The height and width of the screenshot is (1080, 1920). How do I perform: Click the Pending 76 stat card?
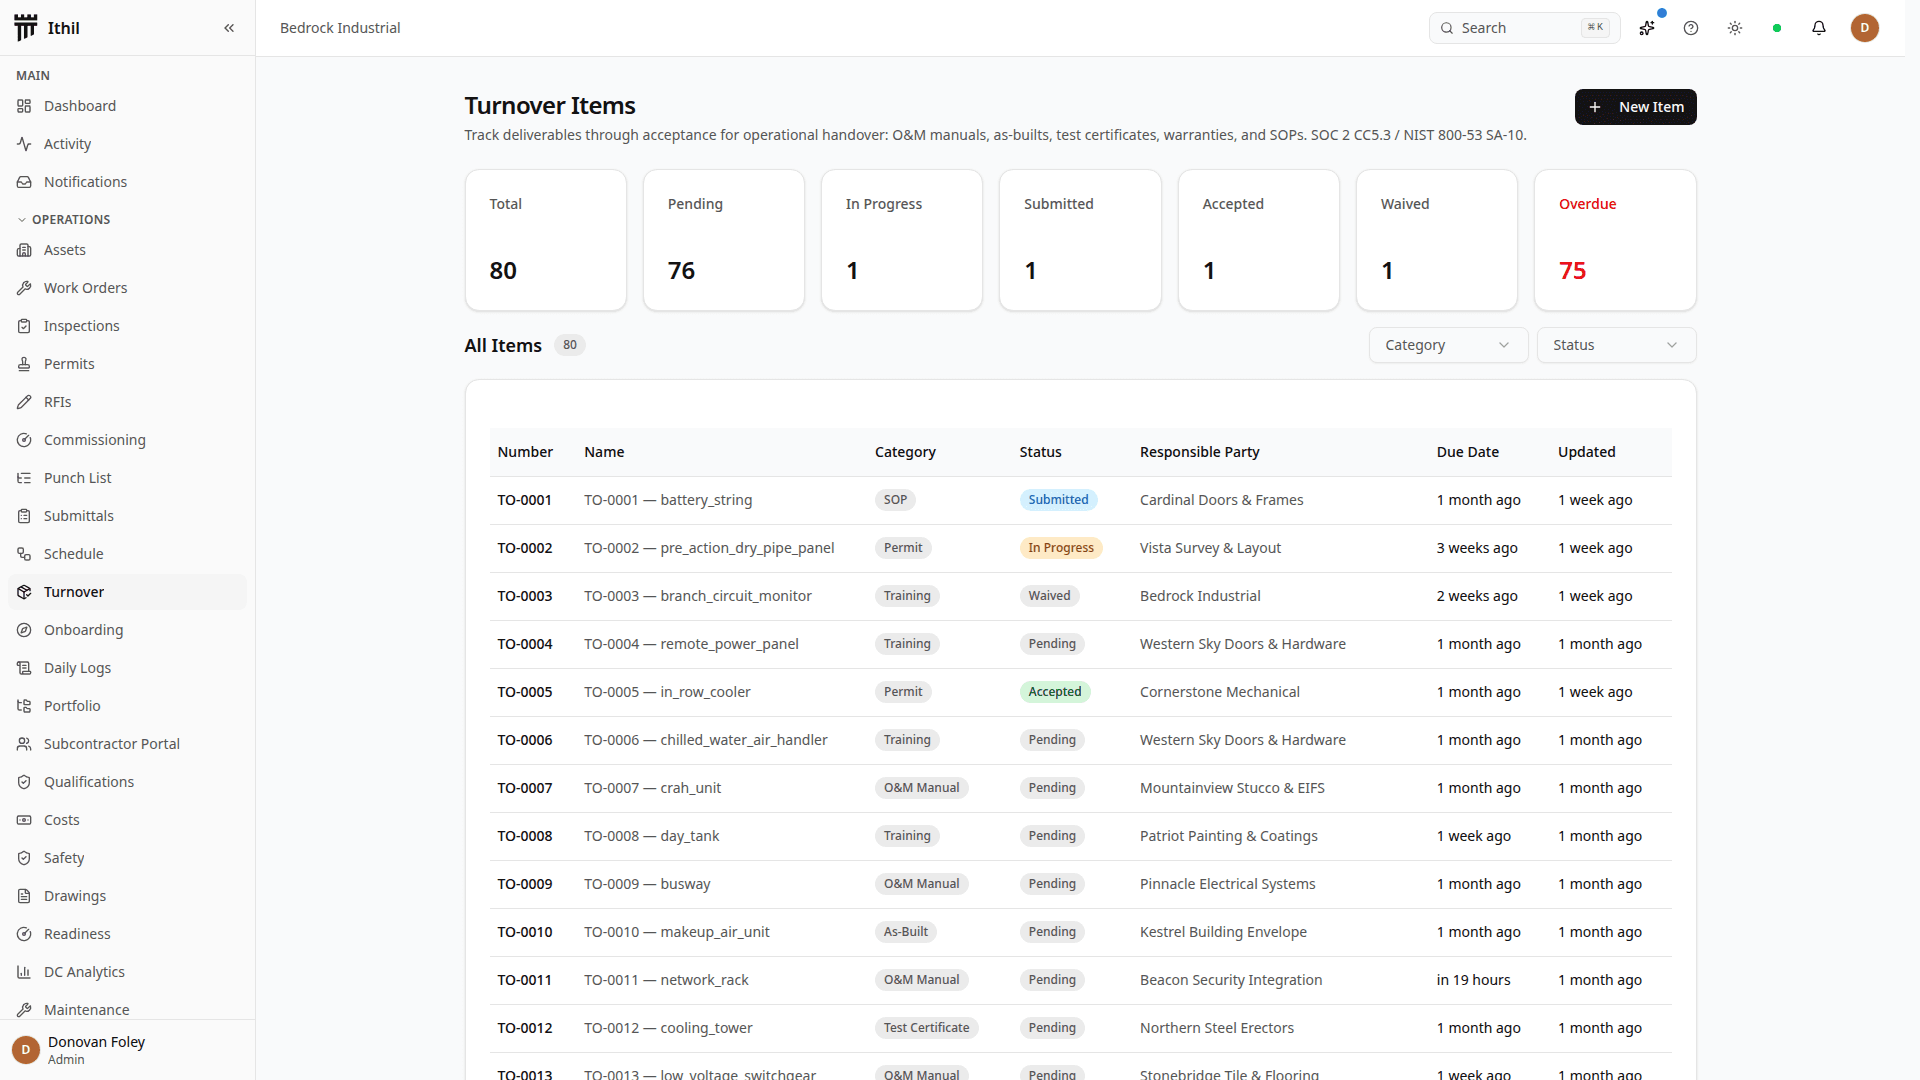click(724, 240)
